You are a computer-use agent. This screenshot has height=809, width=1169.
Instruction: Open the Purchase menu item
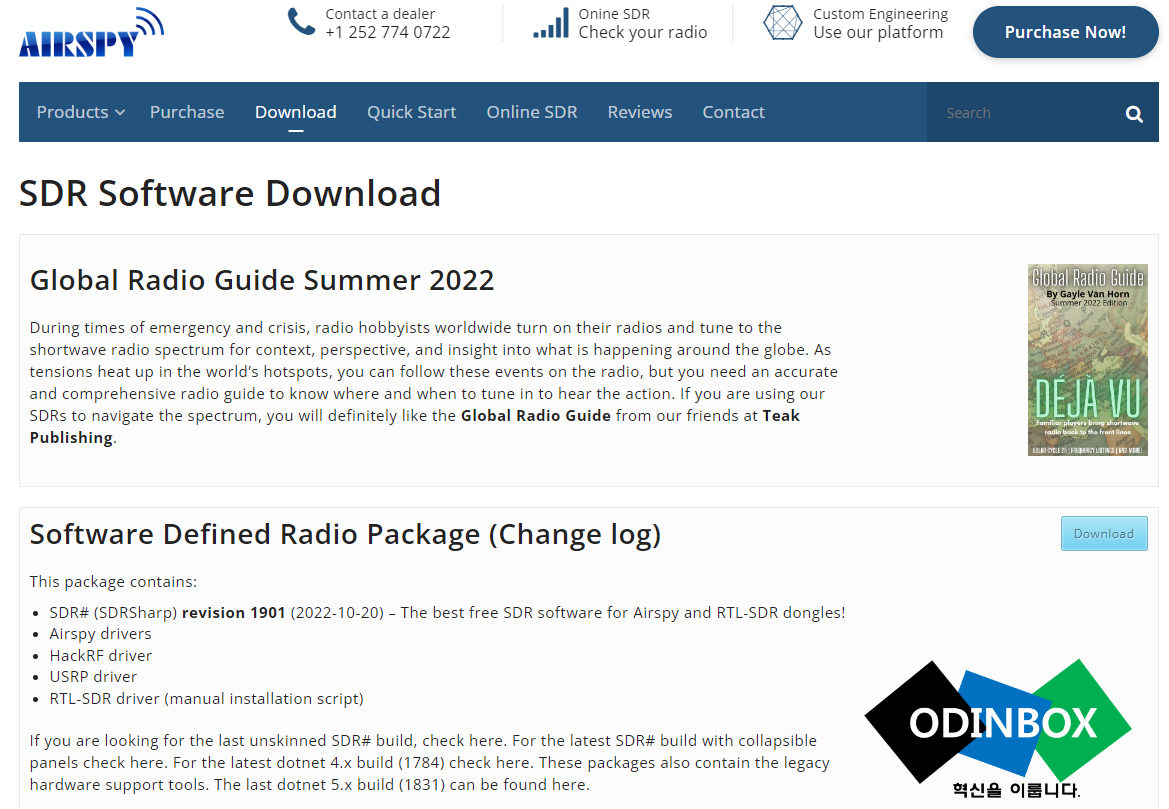point(187,112)
